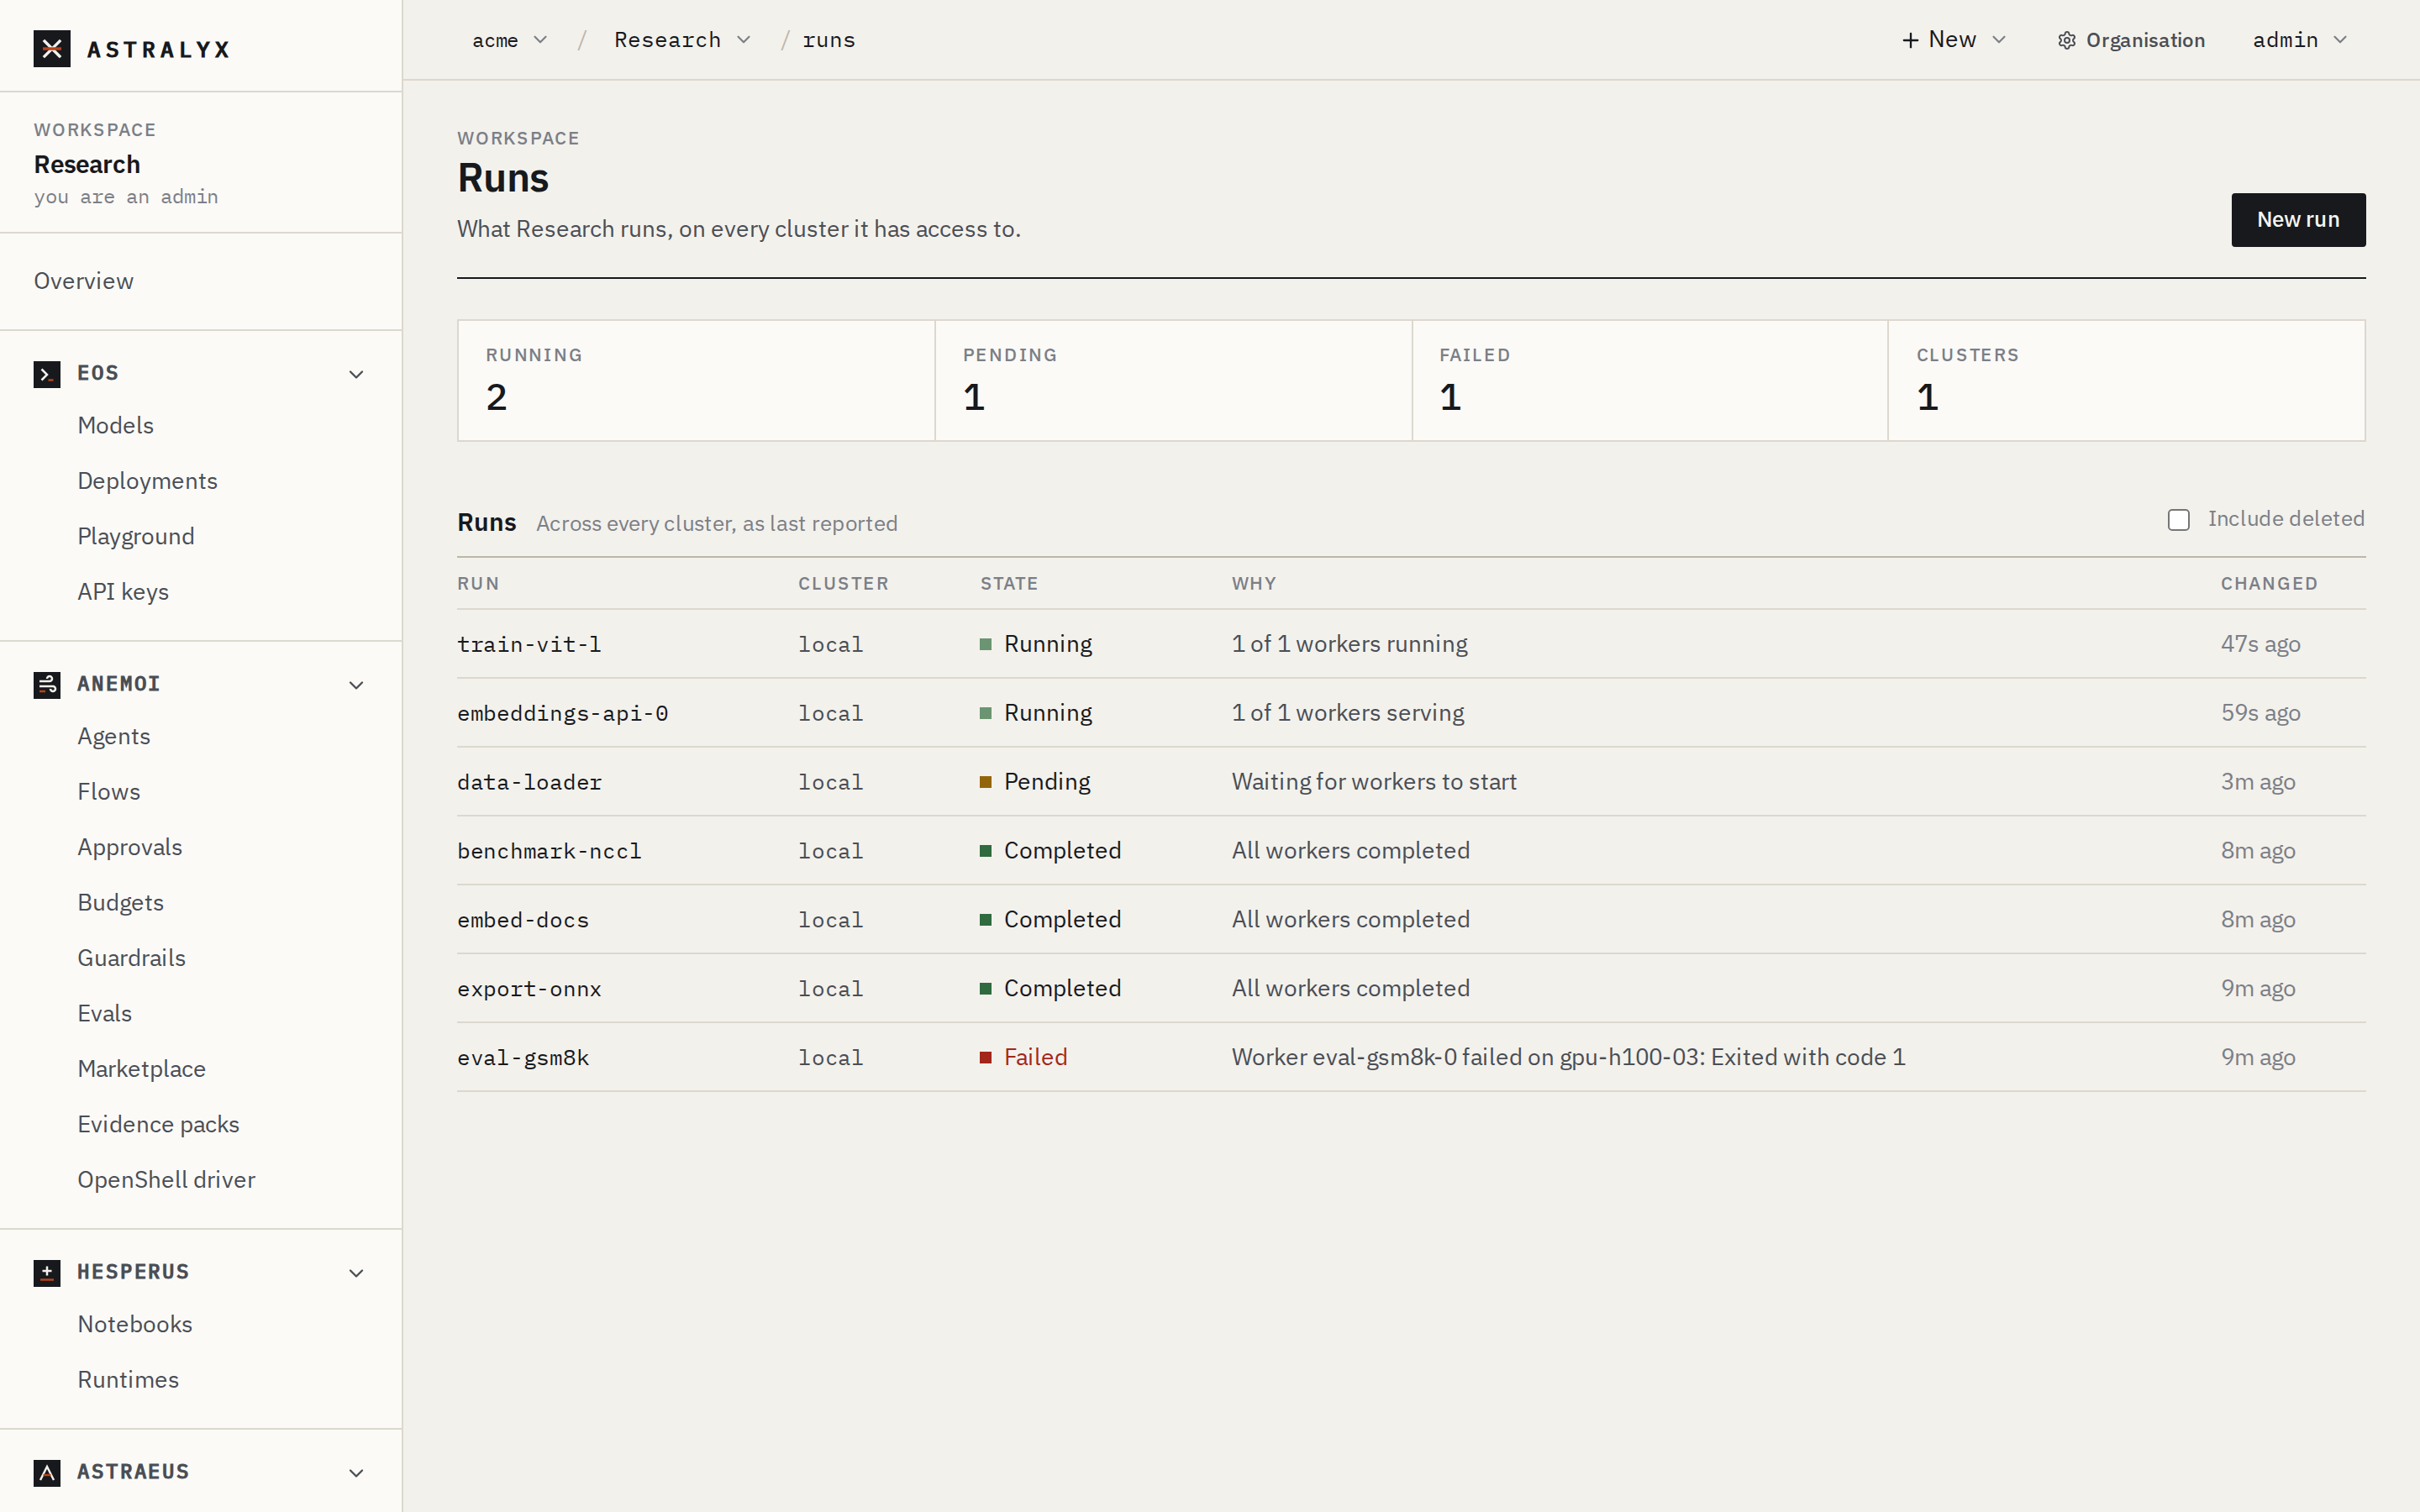Collapse the Astraeus section chevron
This screenshot has width=2420, height=1512.
(x=356, y=1473)
